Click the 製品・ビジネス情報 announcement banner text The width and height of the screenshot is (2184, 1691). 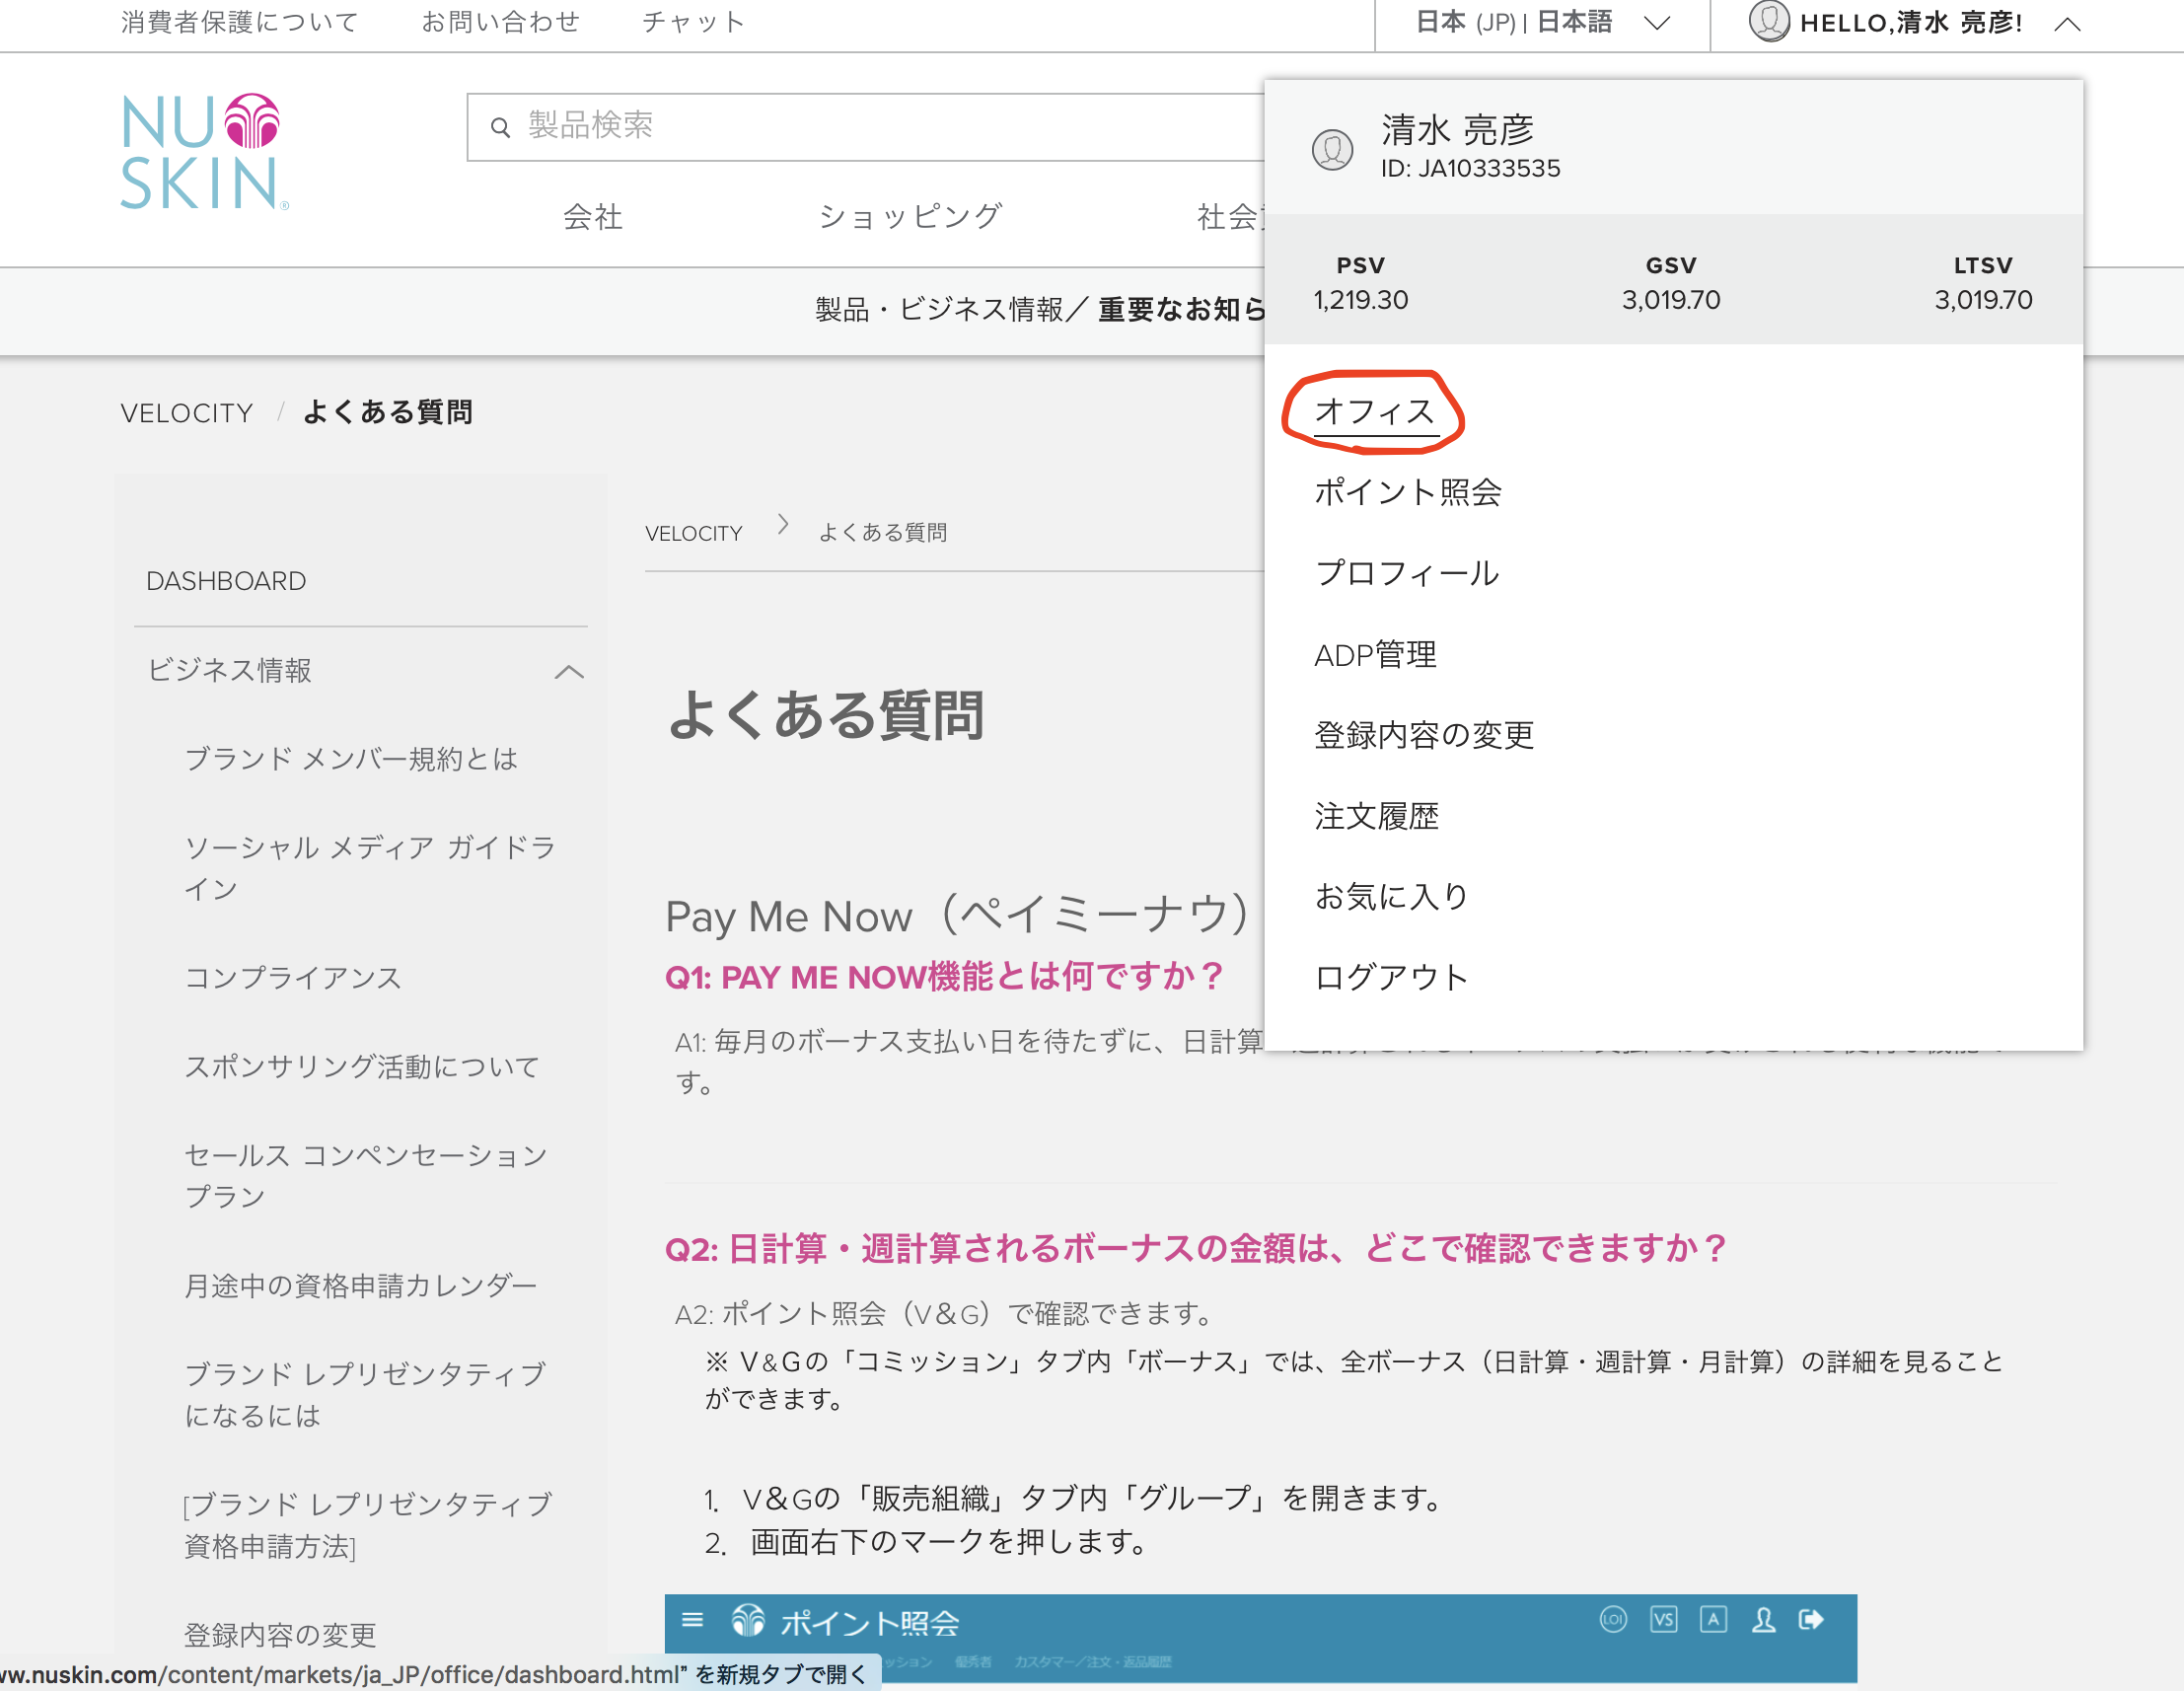[x=1040, y=310]
